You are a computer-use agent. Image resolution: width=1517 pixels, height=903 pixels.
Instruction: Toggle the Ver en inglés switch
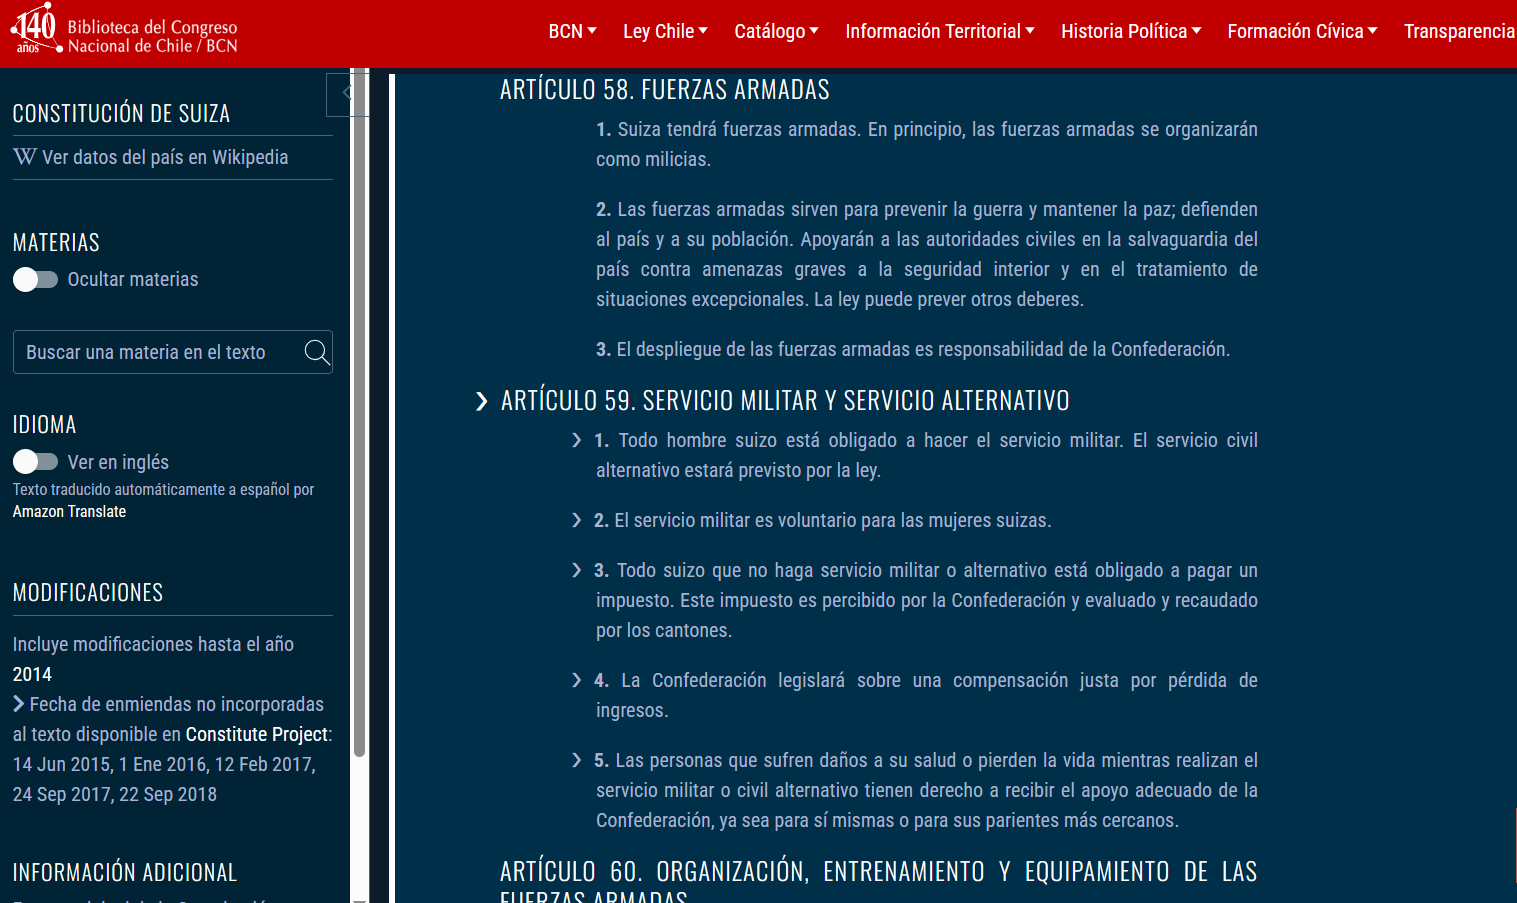35,461
